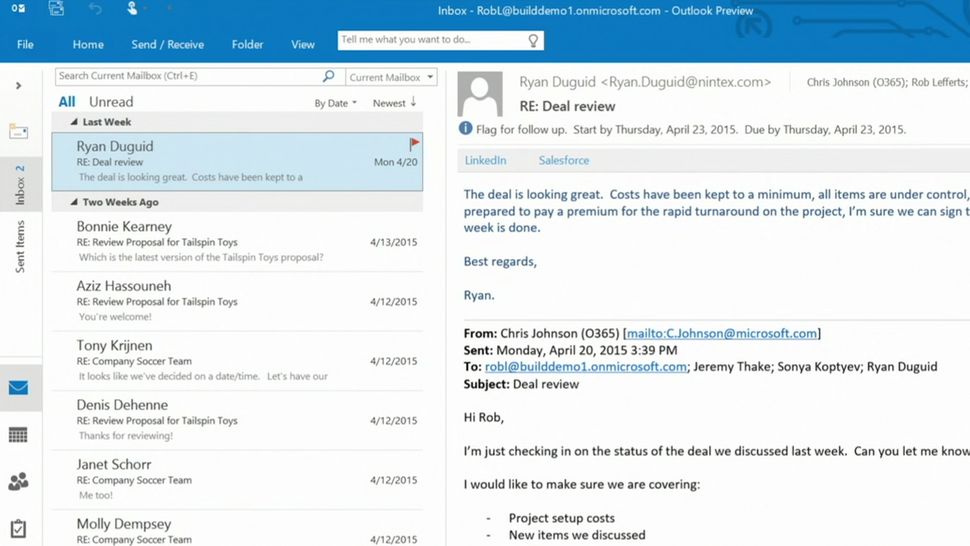Screen dimensions: 970x546
Task: Click the info icon beside follow-up notice
Action: click(465, 129)
